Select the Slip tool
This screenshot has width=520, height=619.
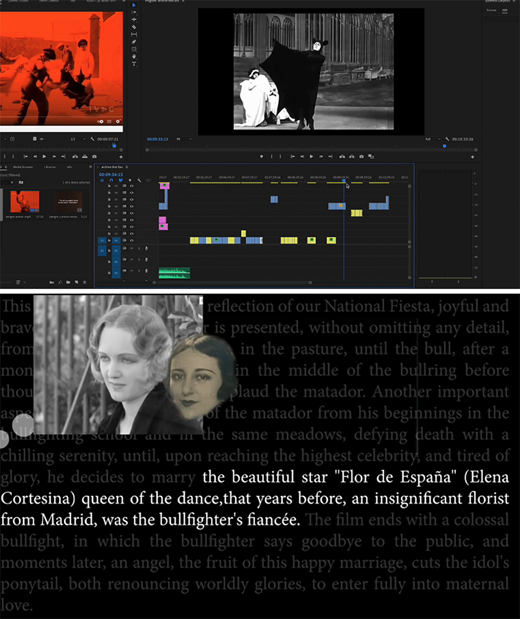point(134,34)
